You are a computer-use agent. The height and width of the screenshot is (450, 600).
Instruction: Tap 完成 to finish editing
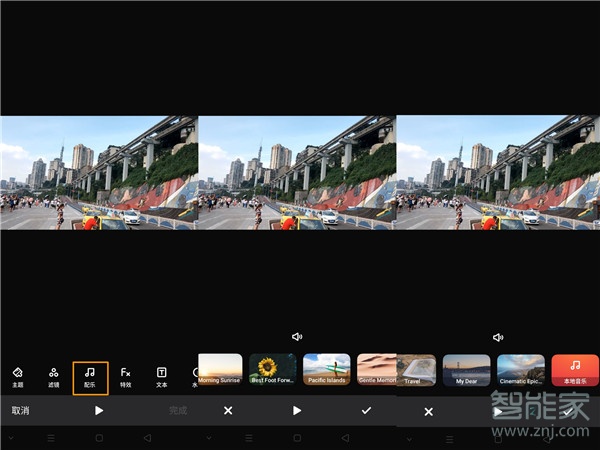(177, 410)
